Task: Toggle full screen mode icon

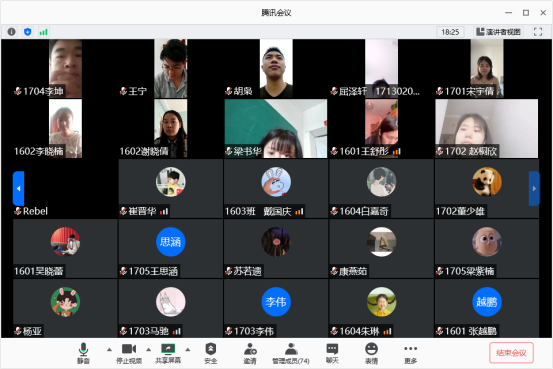Action: [538, 32]
